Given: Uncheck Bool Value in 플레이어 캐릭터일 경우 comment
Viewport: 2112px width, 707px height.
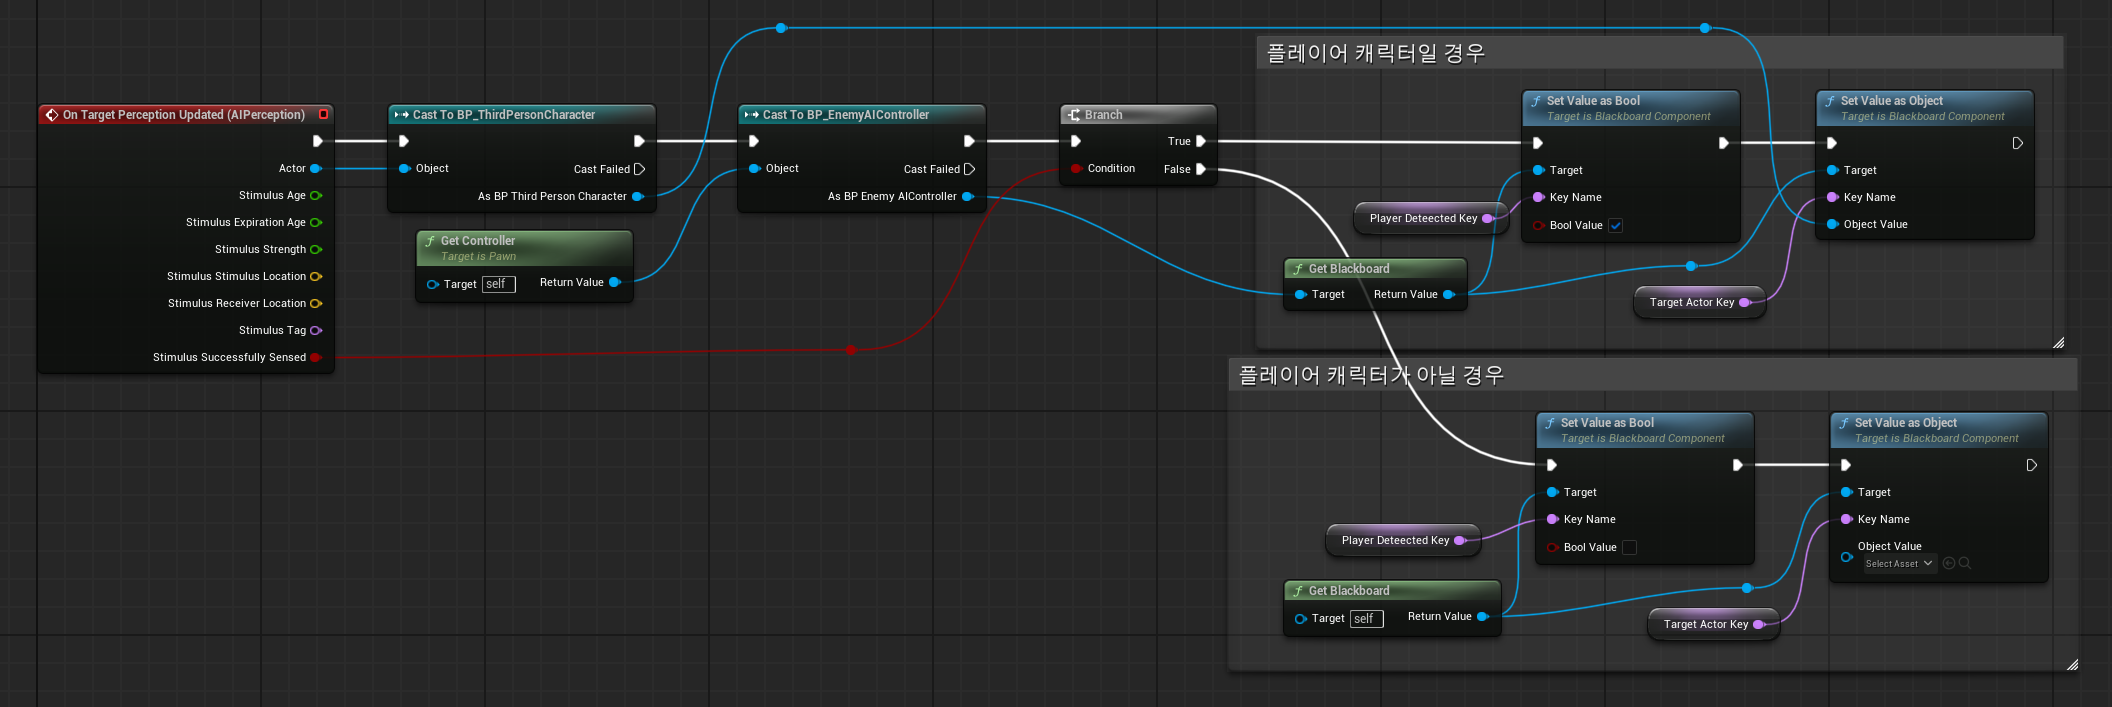Looking at the screenshot, I should click(1616, 226).
